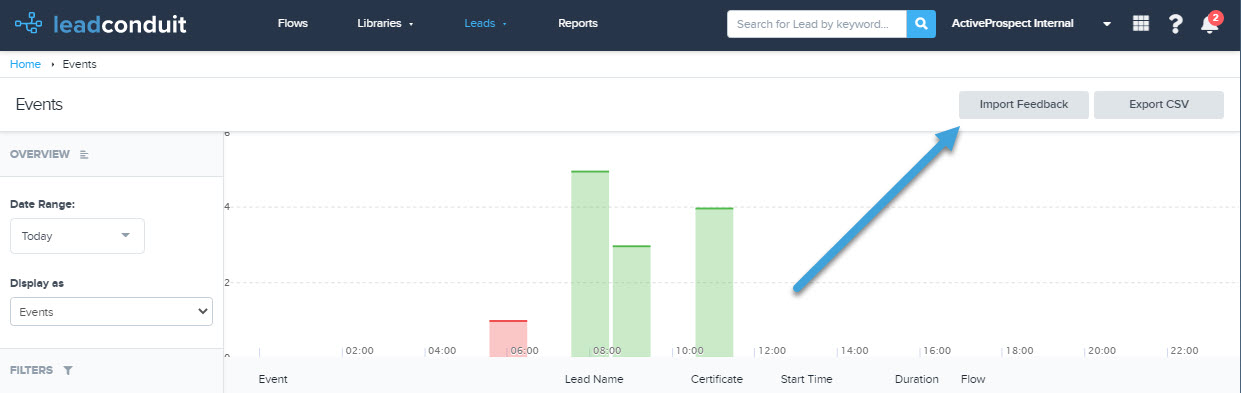The image size is (1241, 393).
Task: Open the apps grid icon
Action: [1141, 24]
